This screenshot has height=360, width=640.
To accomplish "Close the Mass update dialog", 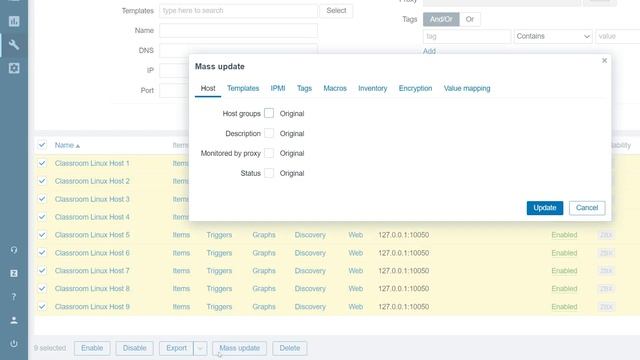I will coord(604,60).
